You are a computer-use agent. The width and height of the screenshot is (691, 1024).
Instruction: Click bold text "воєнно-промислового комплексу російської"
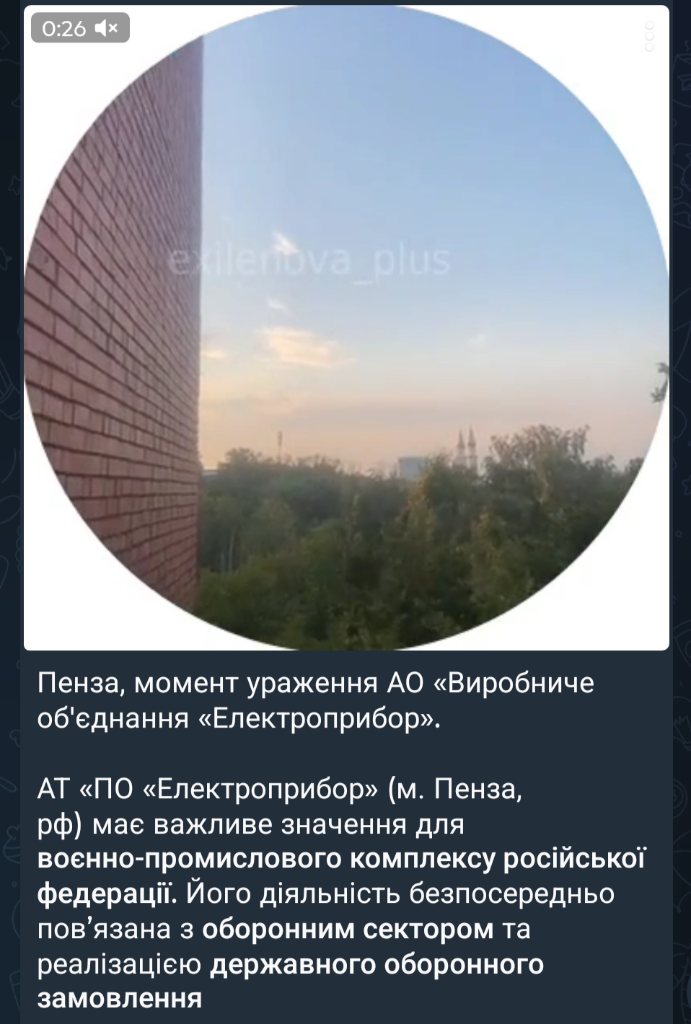[x=341, y=859]
